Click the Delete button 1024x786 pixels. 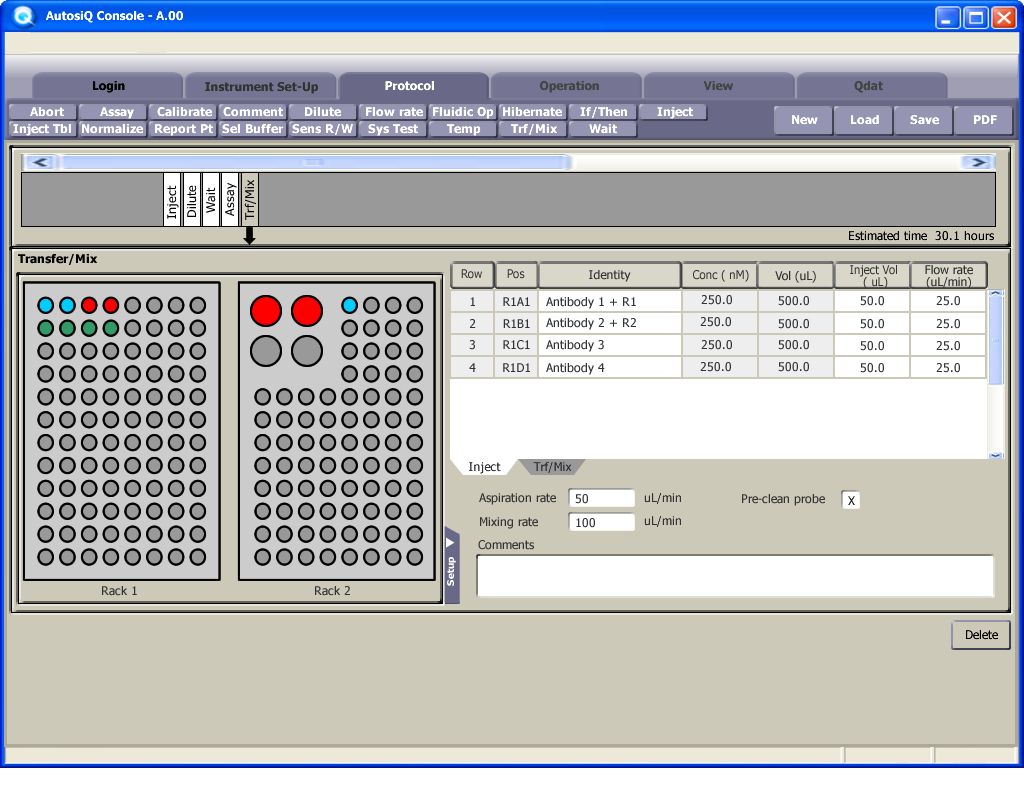[981, 635]
